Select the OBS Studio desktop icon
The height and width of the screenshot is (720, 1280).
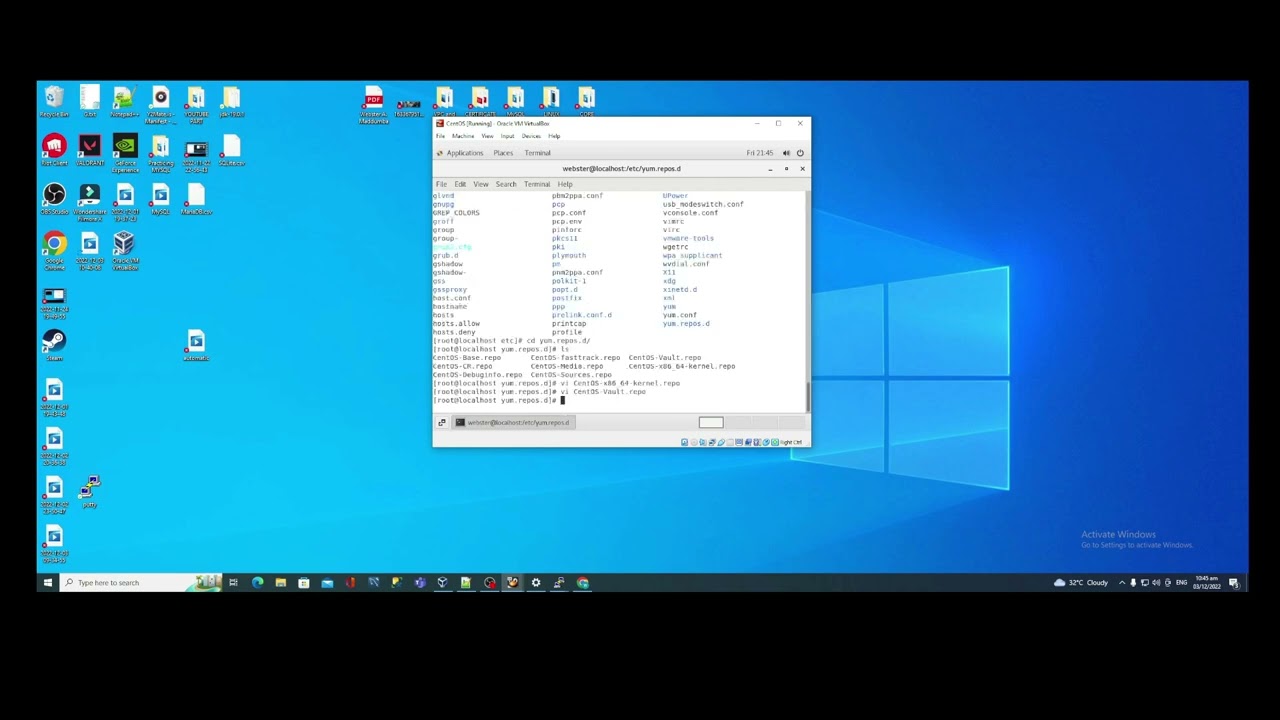click(x=54, y=199)
